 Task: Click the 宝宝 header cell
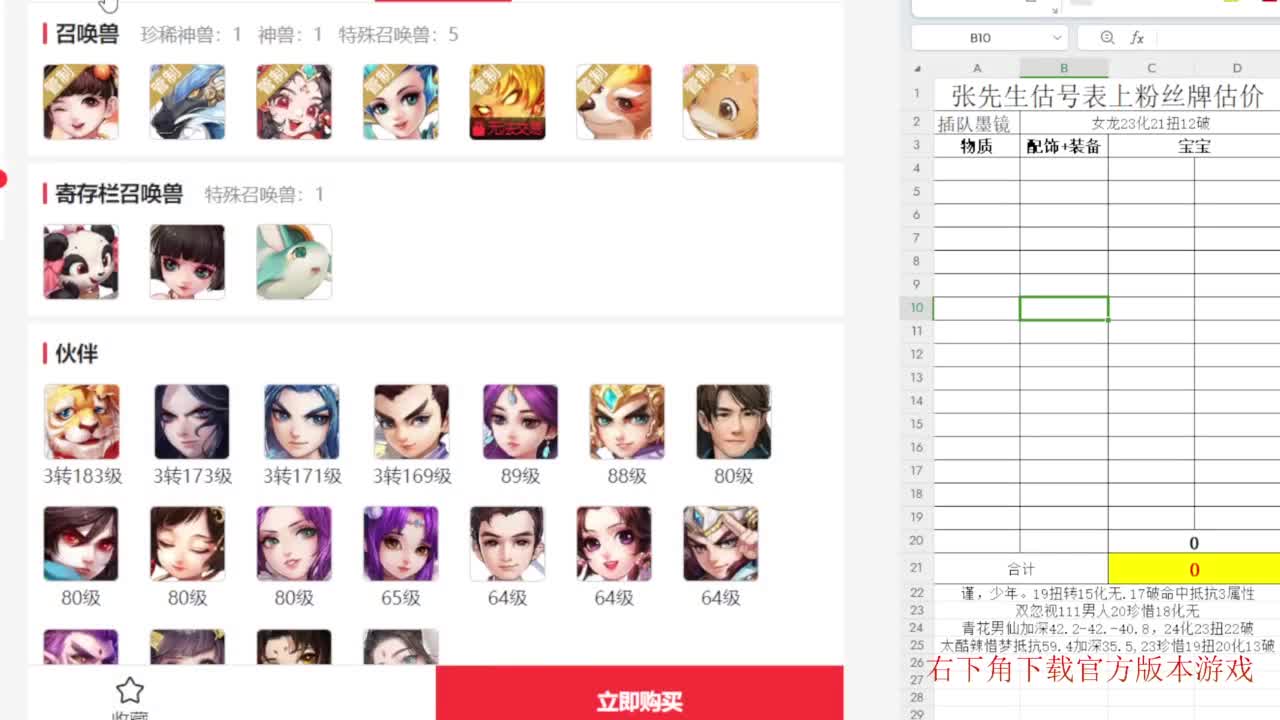pos(1194,146)
